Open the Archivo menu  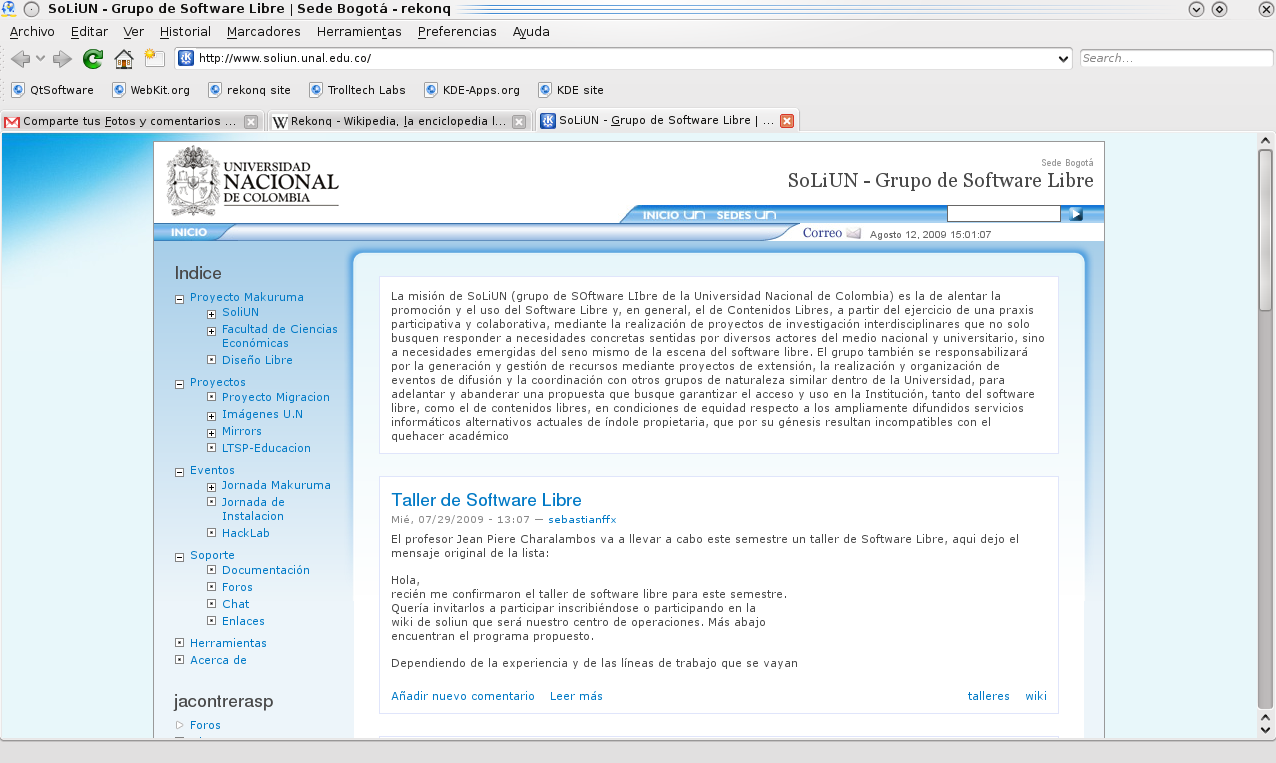(32, 31)
